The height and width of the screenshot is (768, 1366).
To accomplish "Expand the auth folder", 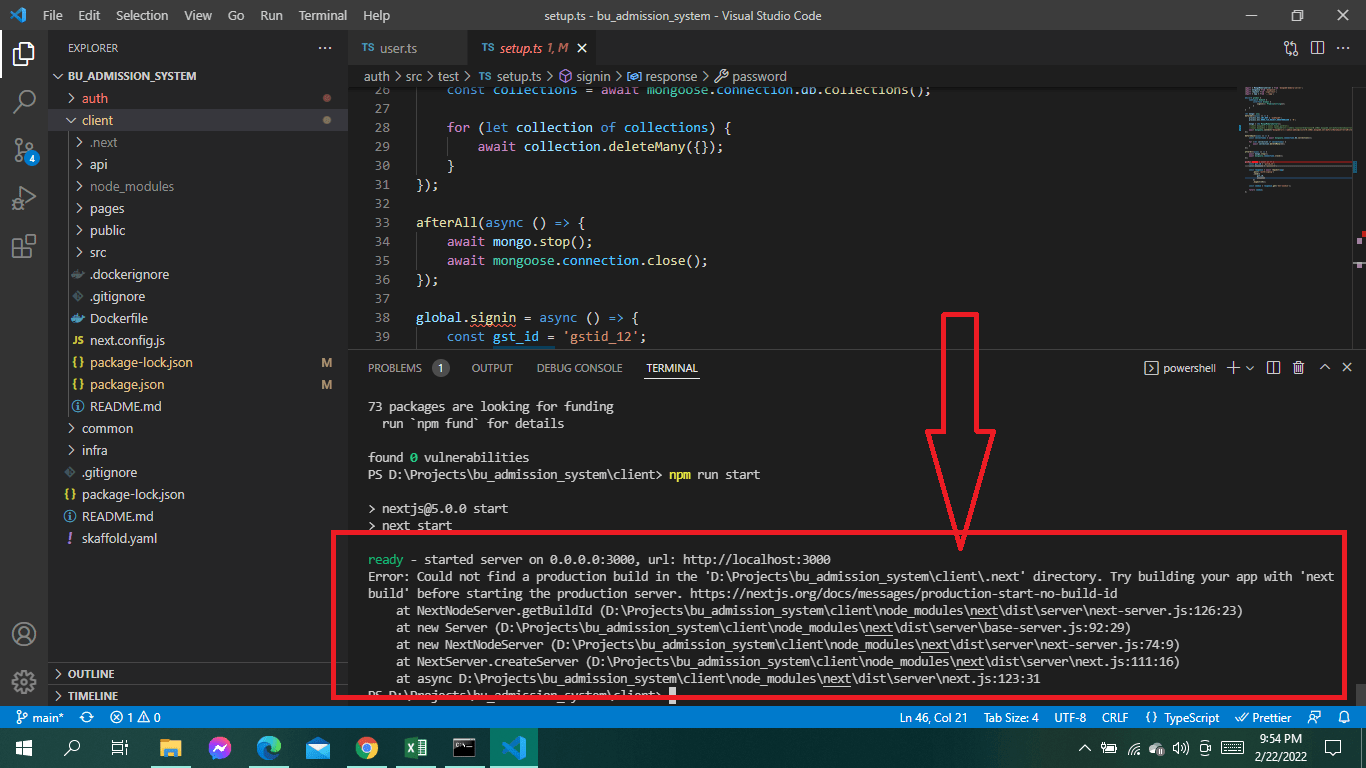I will 197,98.
